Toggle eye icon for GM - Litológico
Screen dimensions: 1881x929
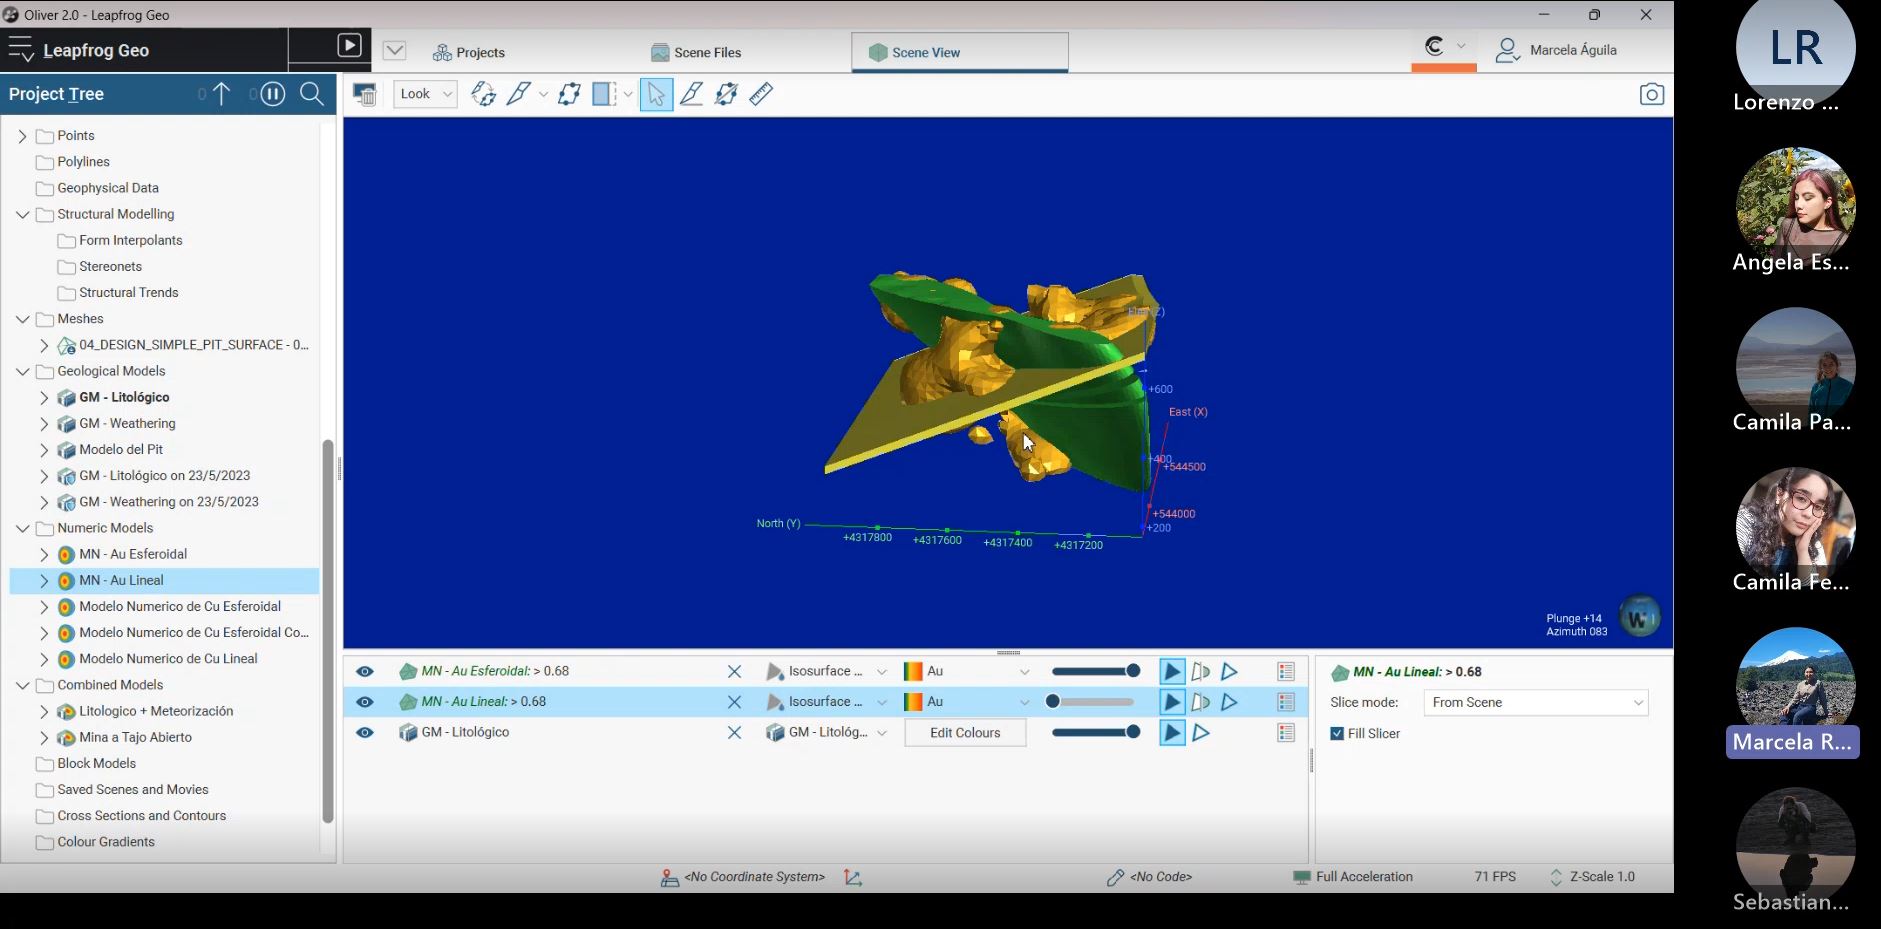tap(365, 733)
